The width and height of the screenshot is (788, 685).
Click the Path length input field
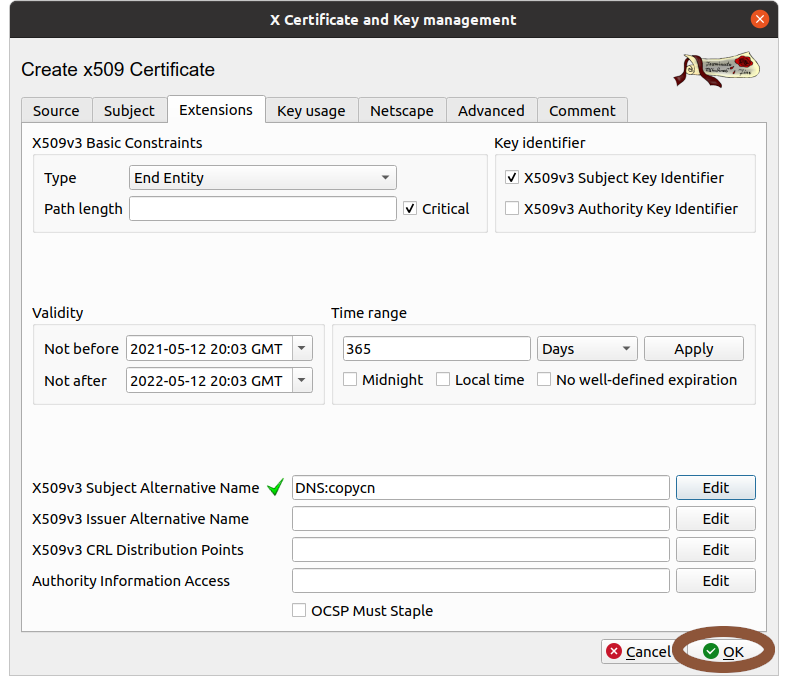(x=263, y=209)
